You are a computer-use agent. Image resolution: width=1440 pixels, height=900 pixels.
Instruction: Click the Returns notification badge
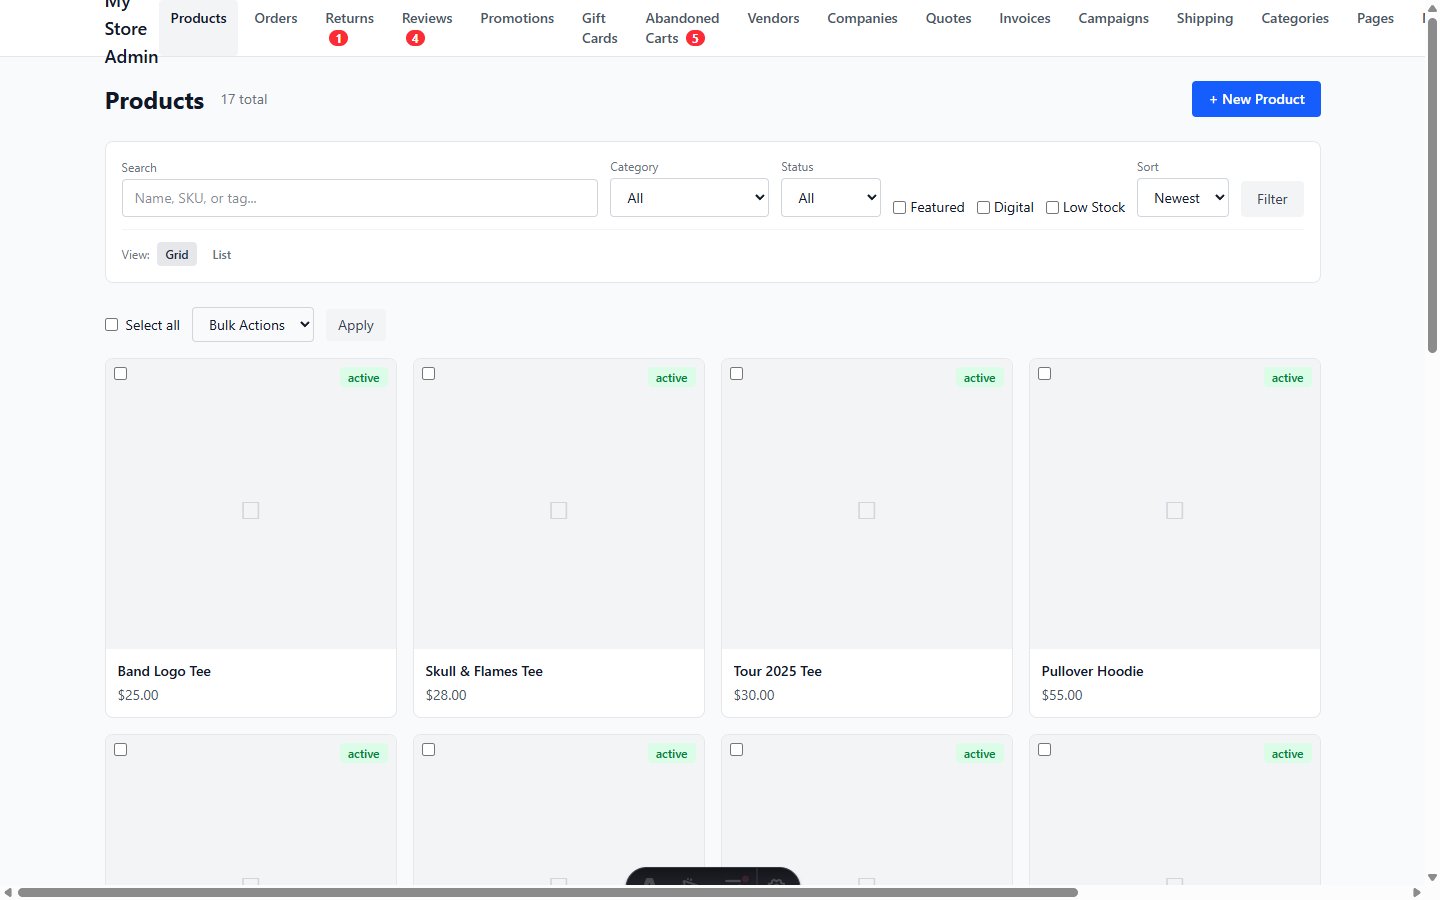tap(338, 37)
